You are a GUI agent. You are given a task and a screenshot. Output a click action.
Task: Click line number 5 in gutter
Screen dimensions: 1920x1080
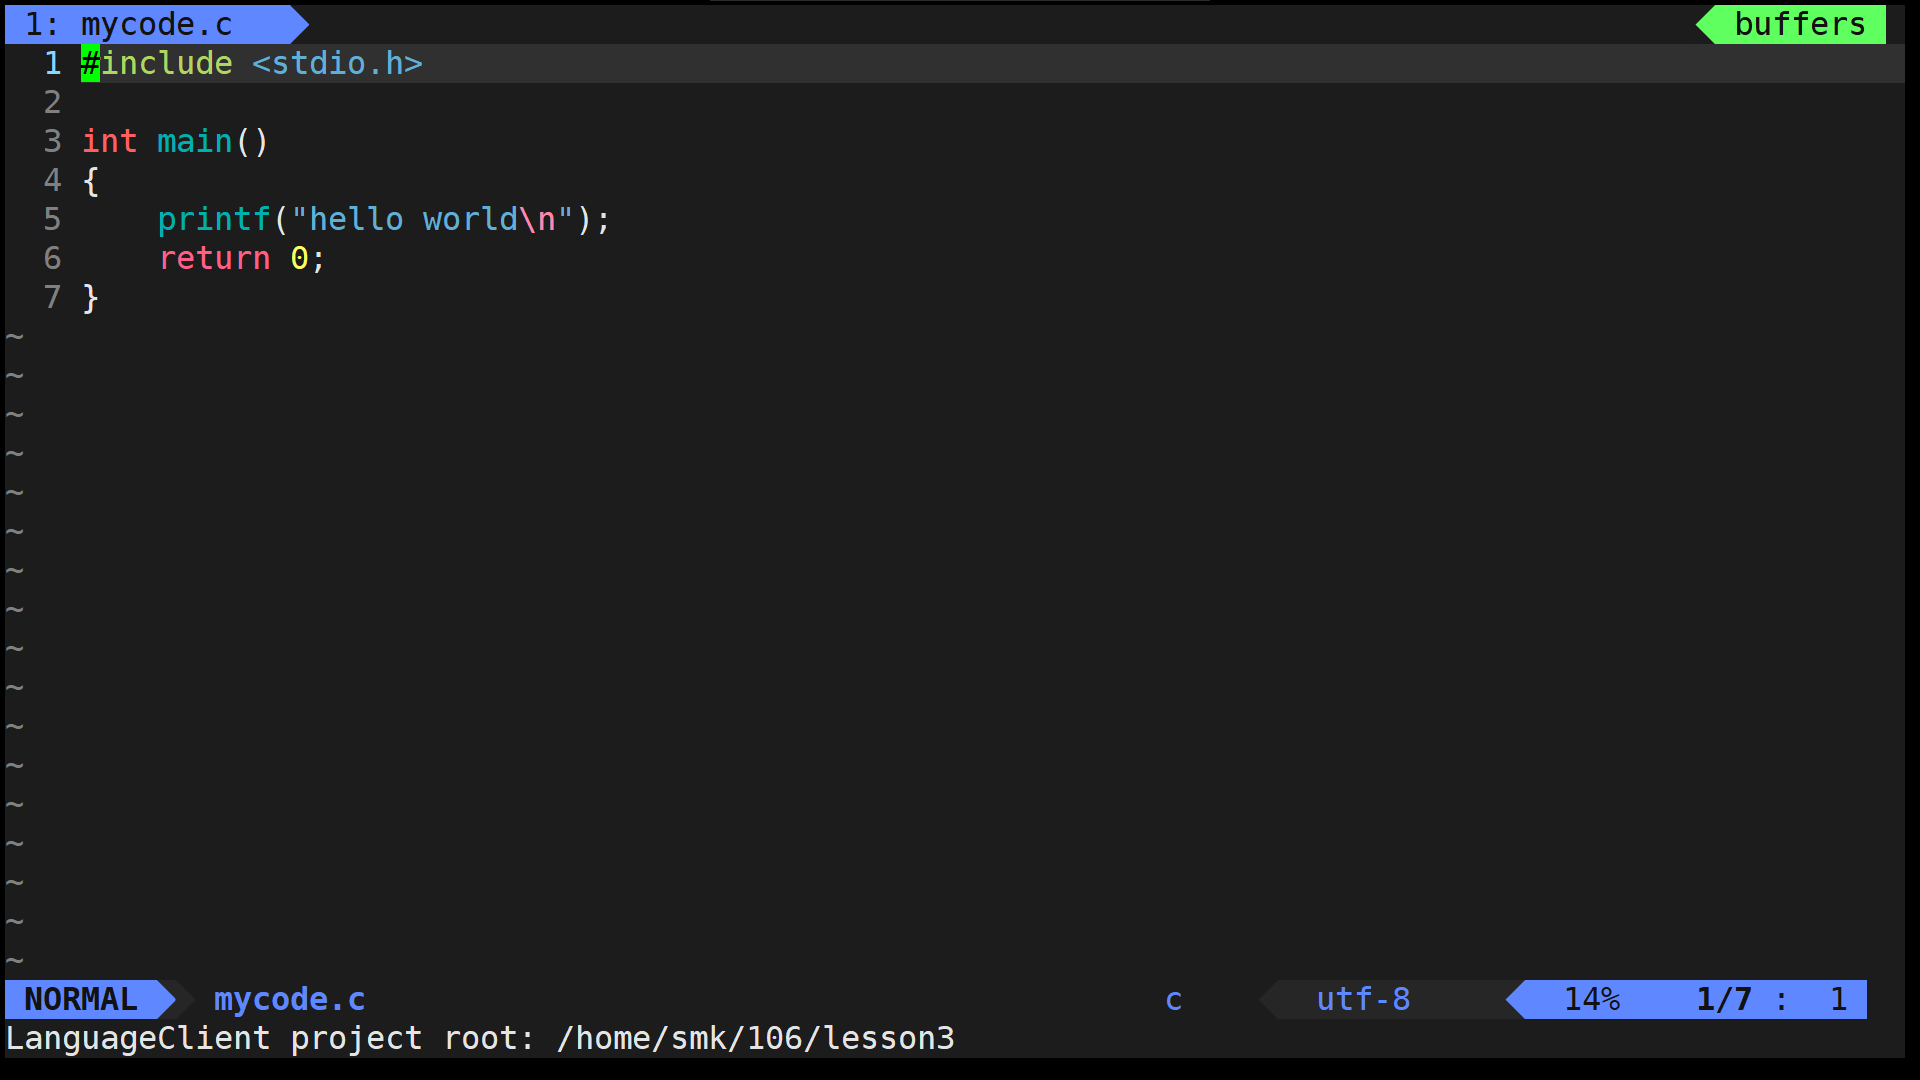click(x=52, y=219)
